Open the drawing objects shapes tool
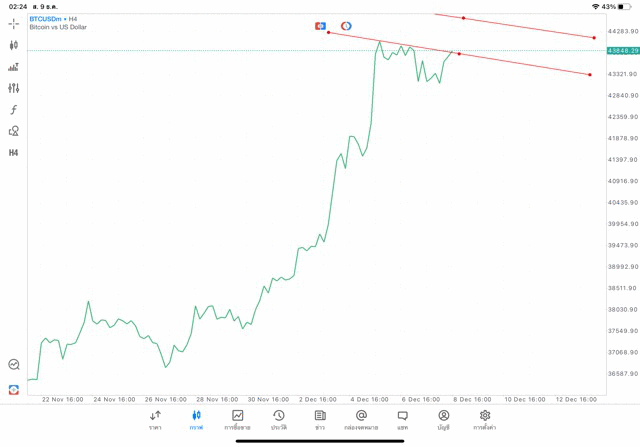Screen dimensions: 640x447 tap(14, 131)
